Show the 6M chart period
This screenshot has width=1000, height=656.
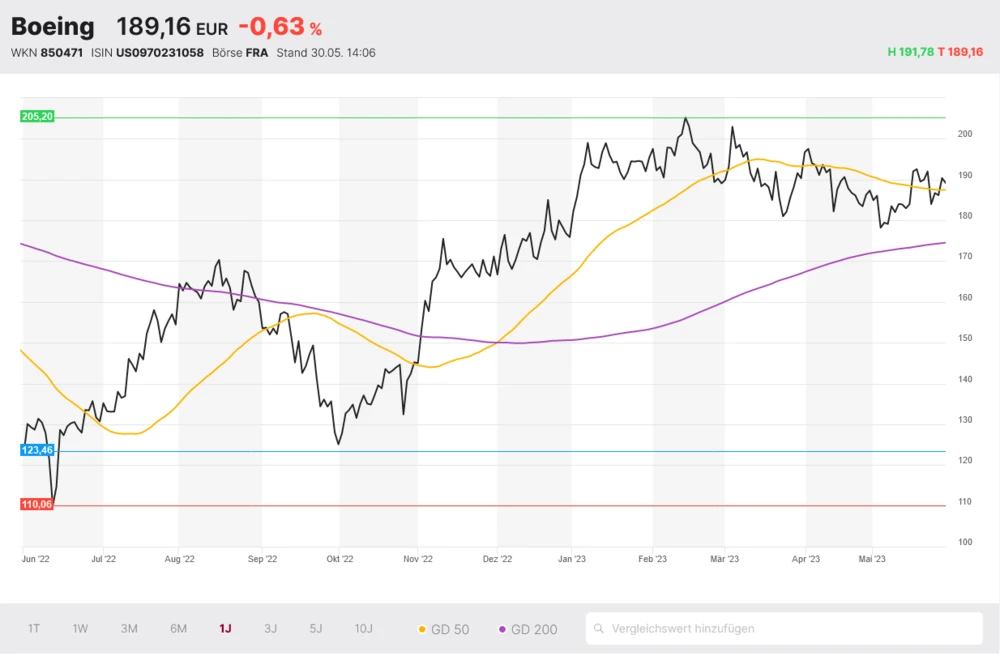tap(178, 629)
